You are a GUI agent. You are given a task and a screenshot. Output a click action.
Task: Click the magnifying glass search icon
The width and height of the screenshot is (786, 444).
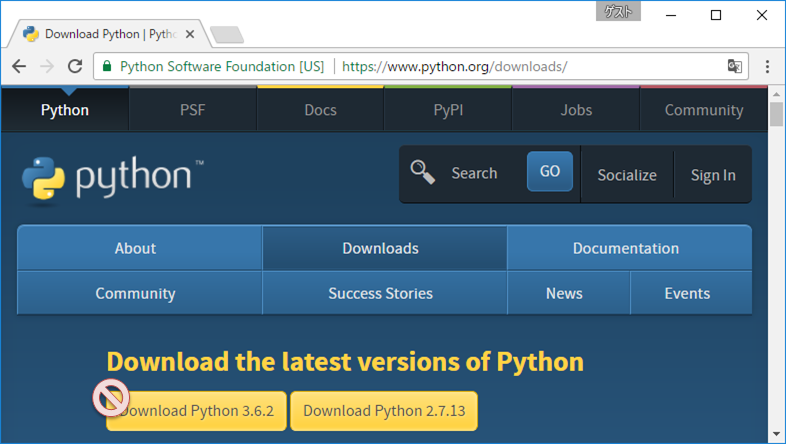tap(423, 172)
